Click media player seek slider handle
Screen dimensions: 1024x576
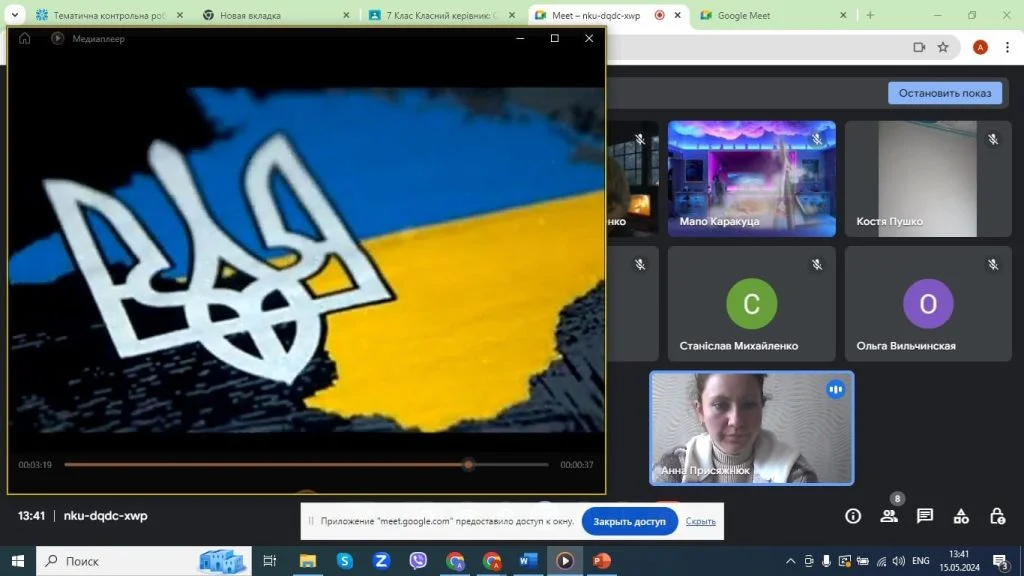tap(468, 465)
